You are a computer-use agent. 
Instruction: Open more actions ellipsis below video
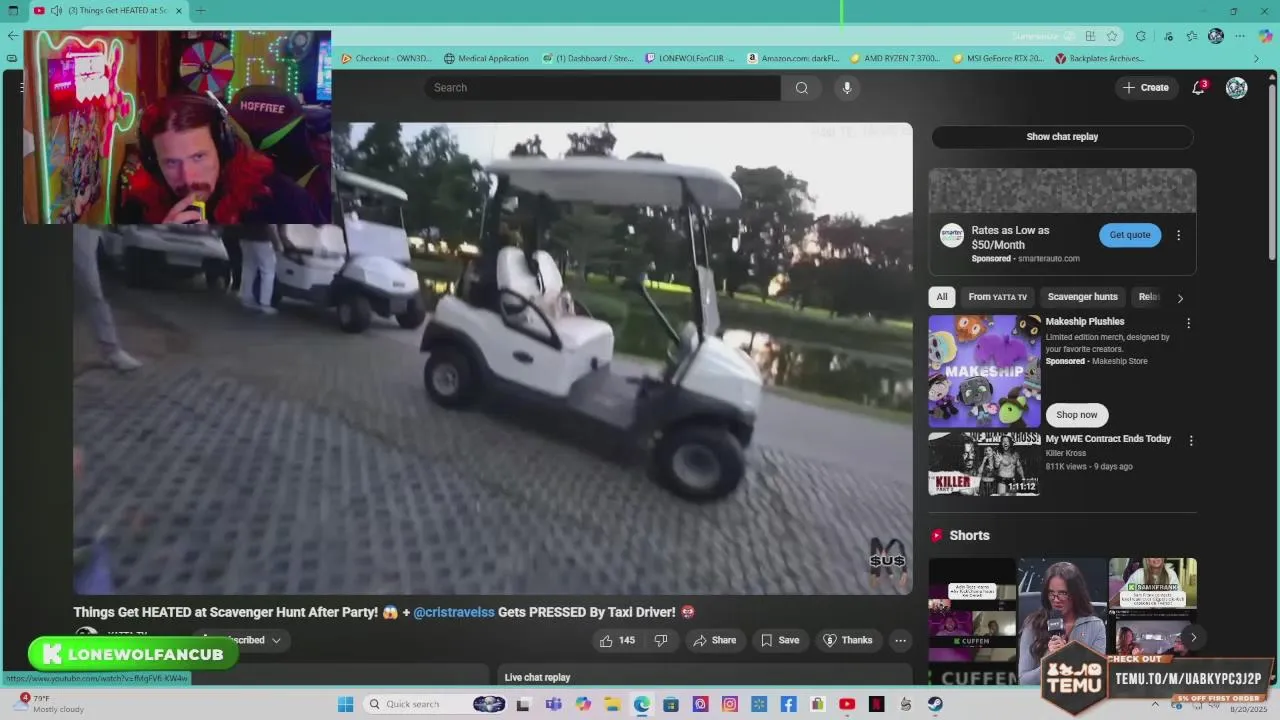click(900, 640)
